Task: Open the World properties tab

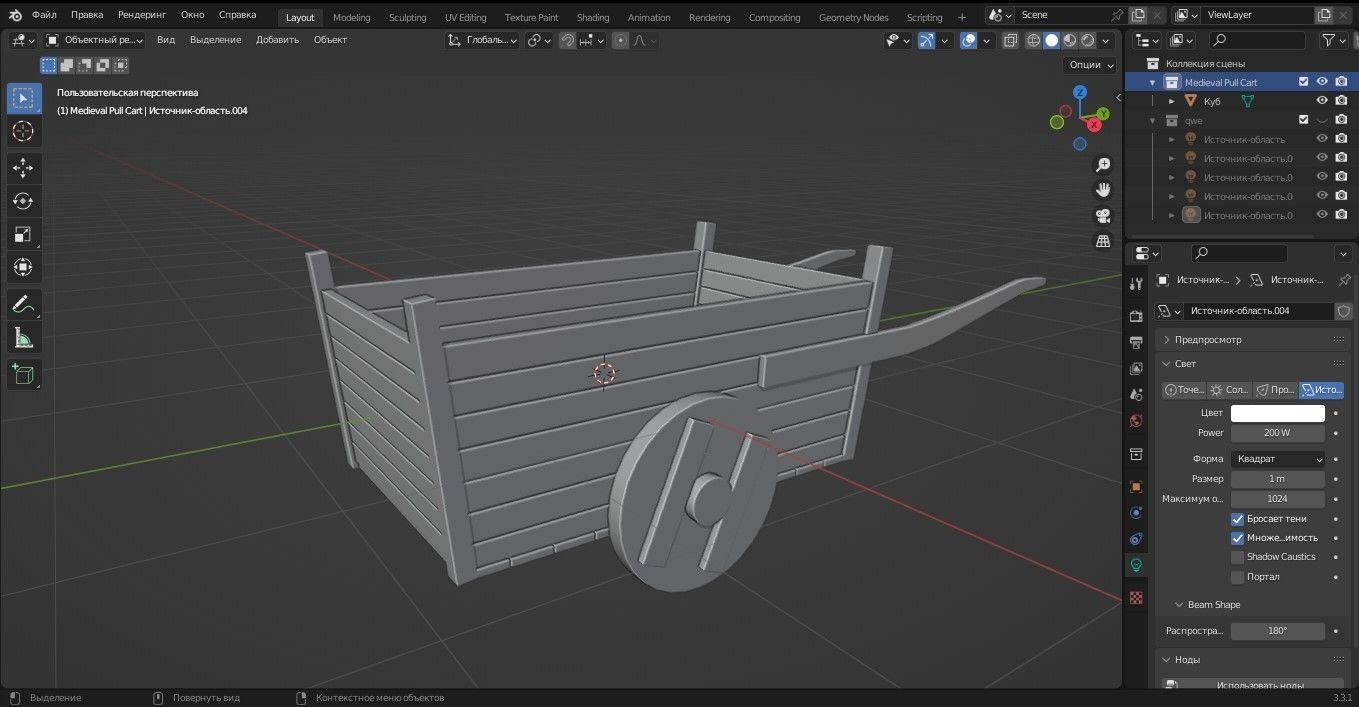Action: coord(1136,420)
